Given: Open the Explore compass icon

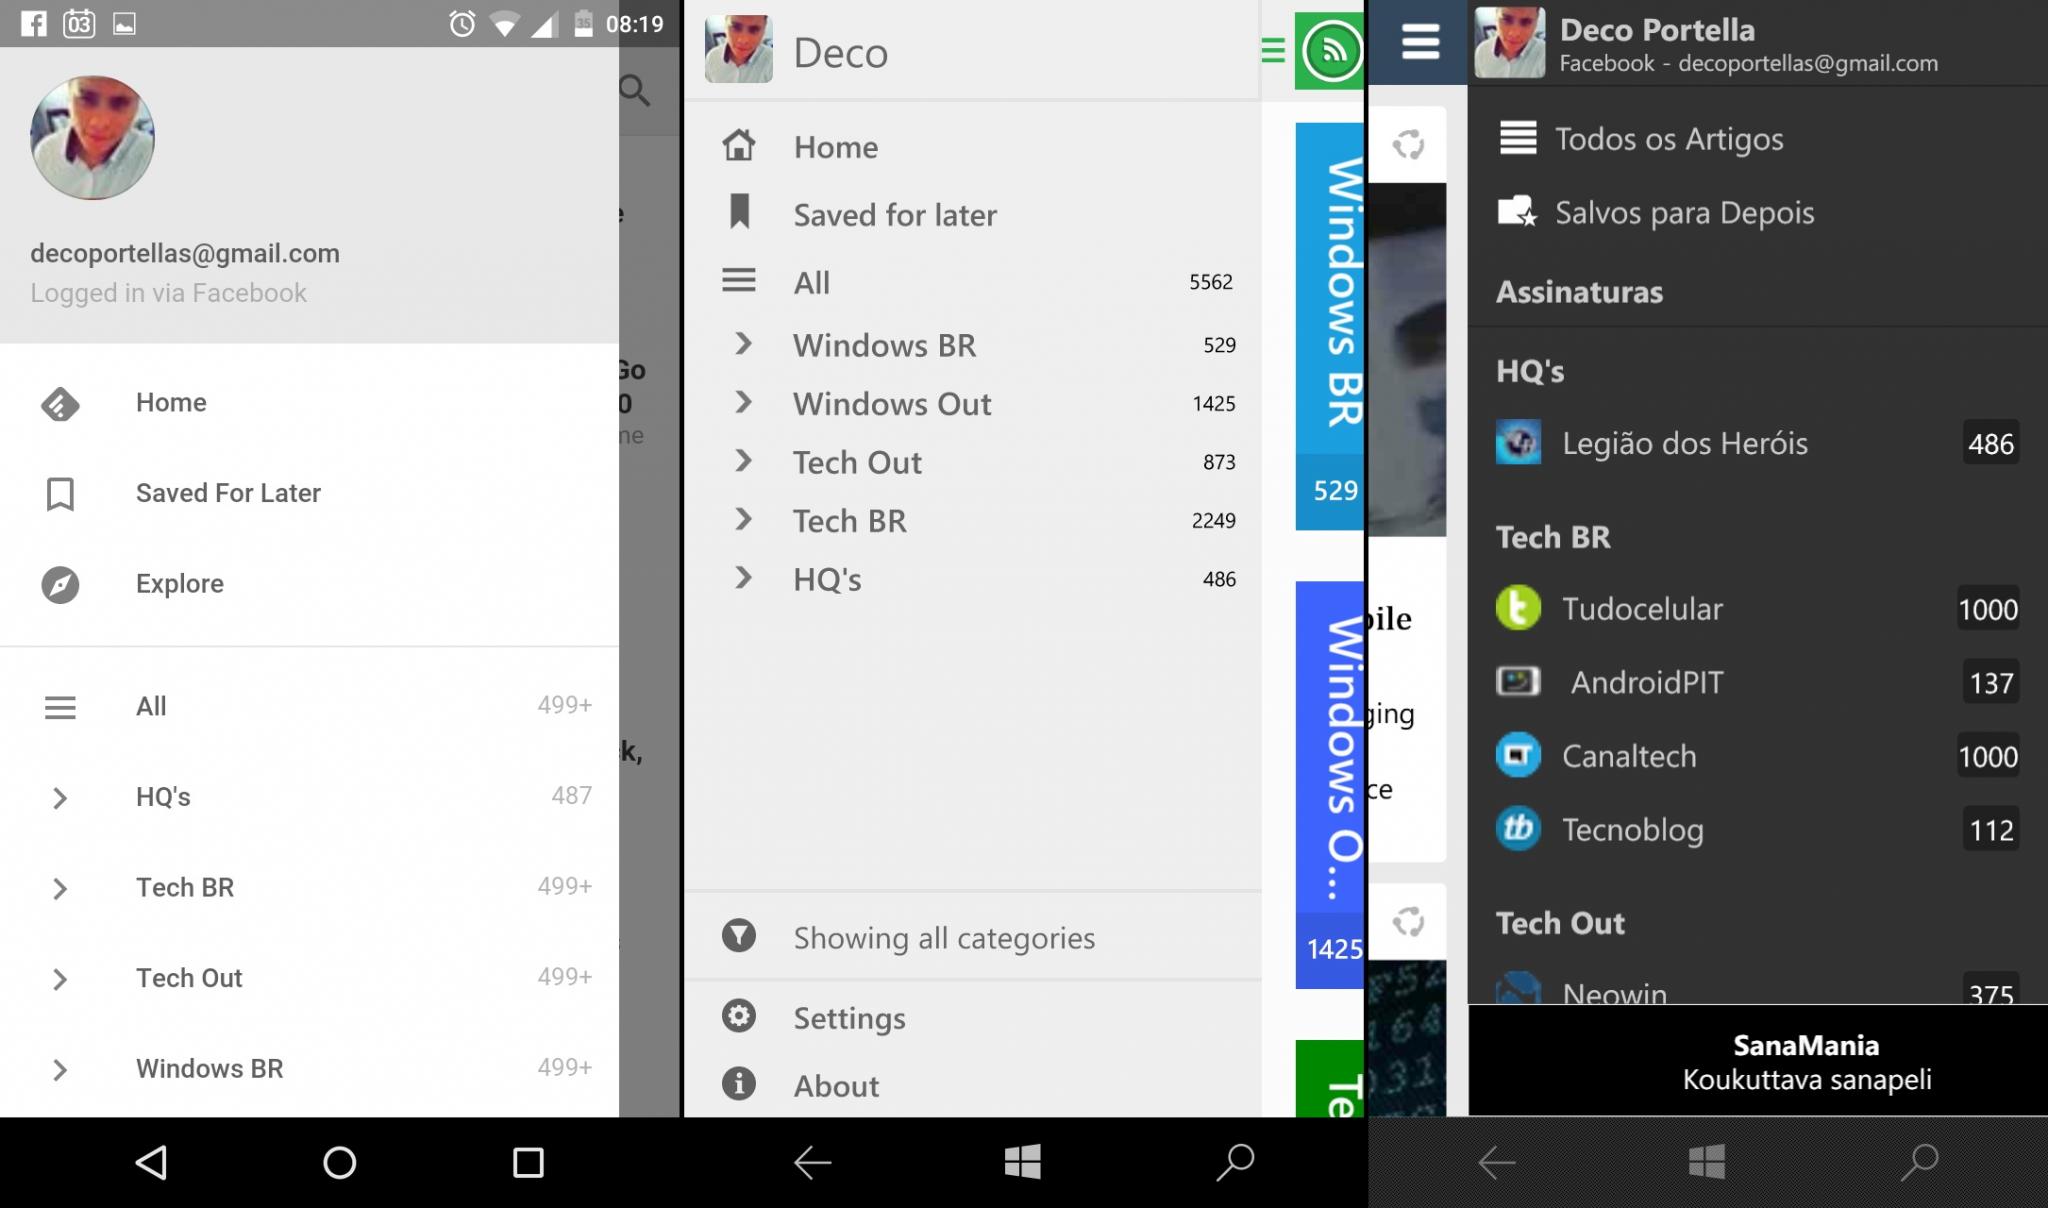Looking at the screenshot, I should click(60, 585).
